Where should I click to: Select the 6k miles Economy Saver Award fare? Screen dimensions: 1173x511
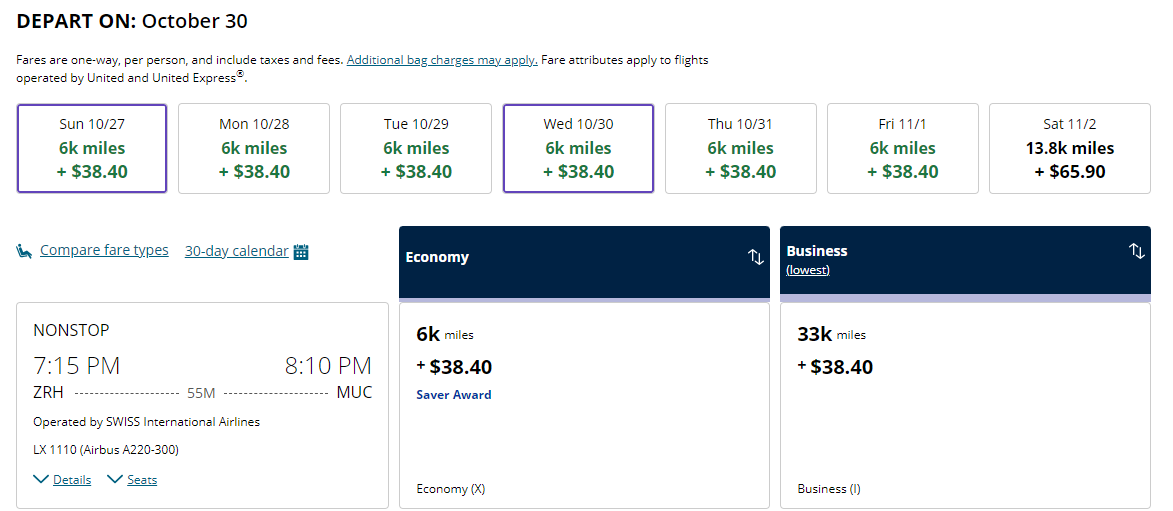click(584, 405)
